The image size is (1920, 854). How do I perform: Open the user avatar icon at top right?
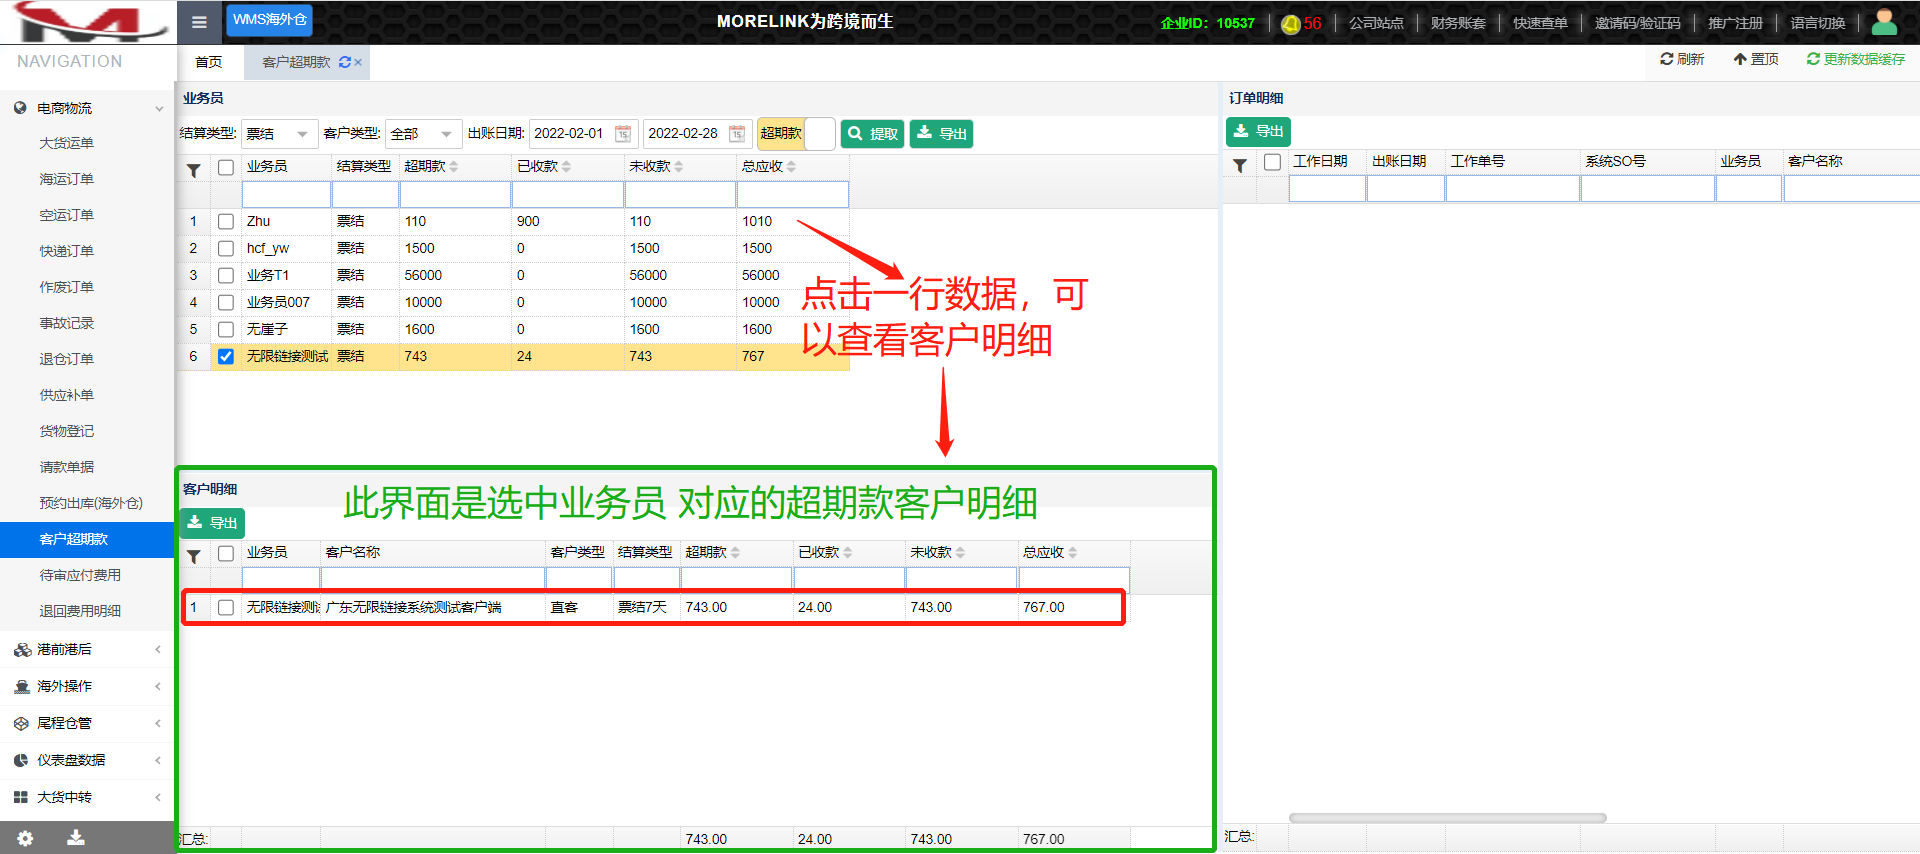1883,22
